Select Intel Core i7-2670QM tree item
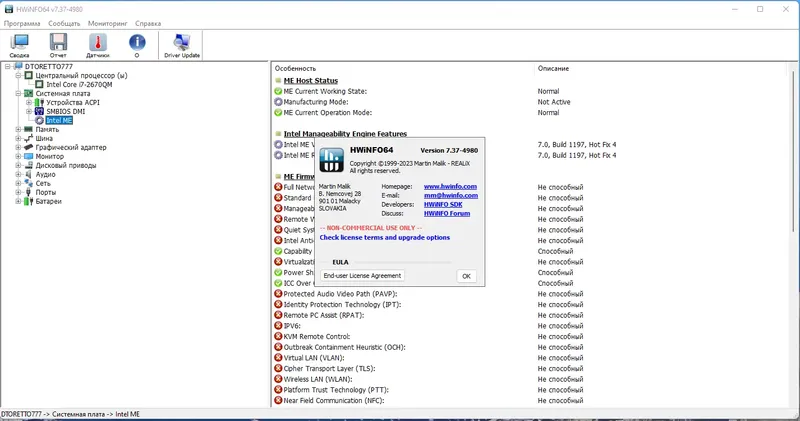 click(79, 85)
